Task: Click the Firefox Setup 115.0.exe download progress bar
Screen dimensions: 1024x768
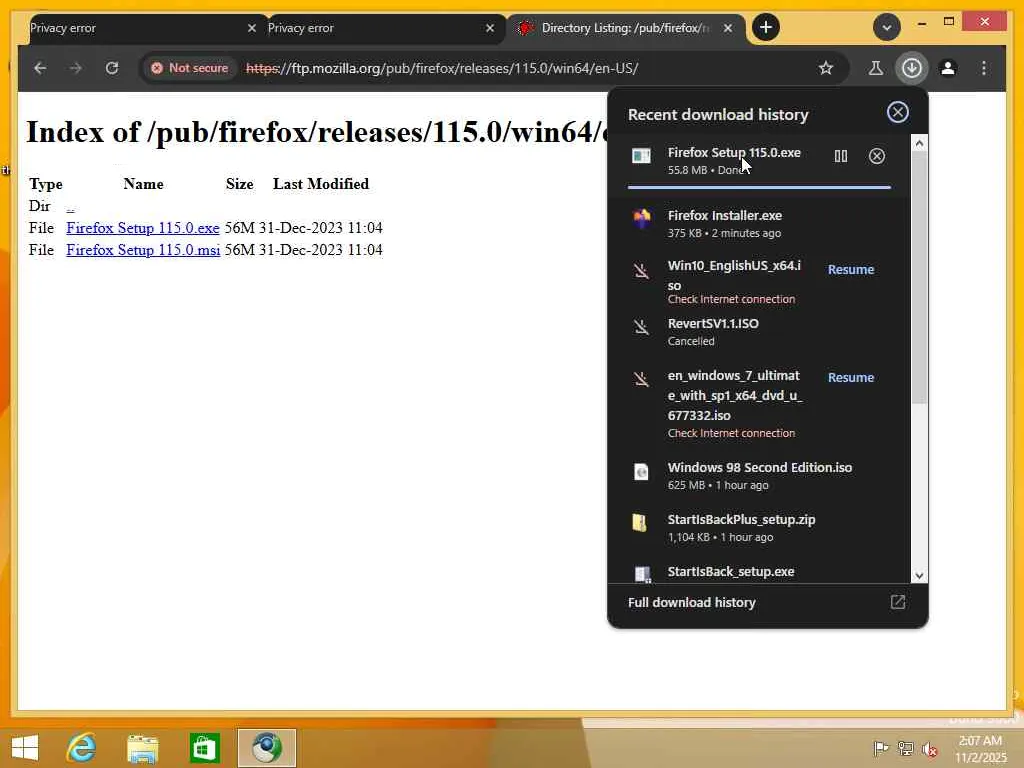Action: point(760,187)
